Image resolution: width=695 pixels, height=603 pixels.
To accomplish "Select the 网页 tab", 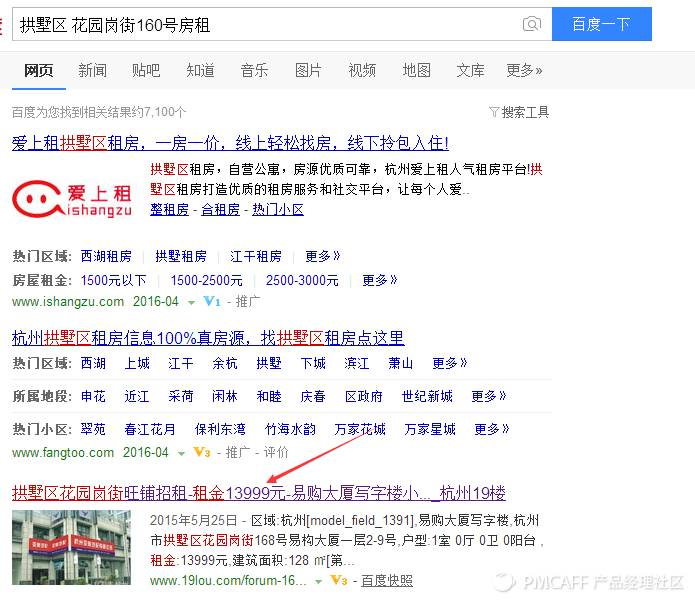I will click(39, 70).
